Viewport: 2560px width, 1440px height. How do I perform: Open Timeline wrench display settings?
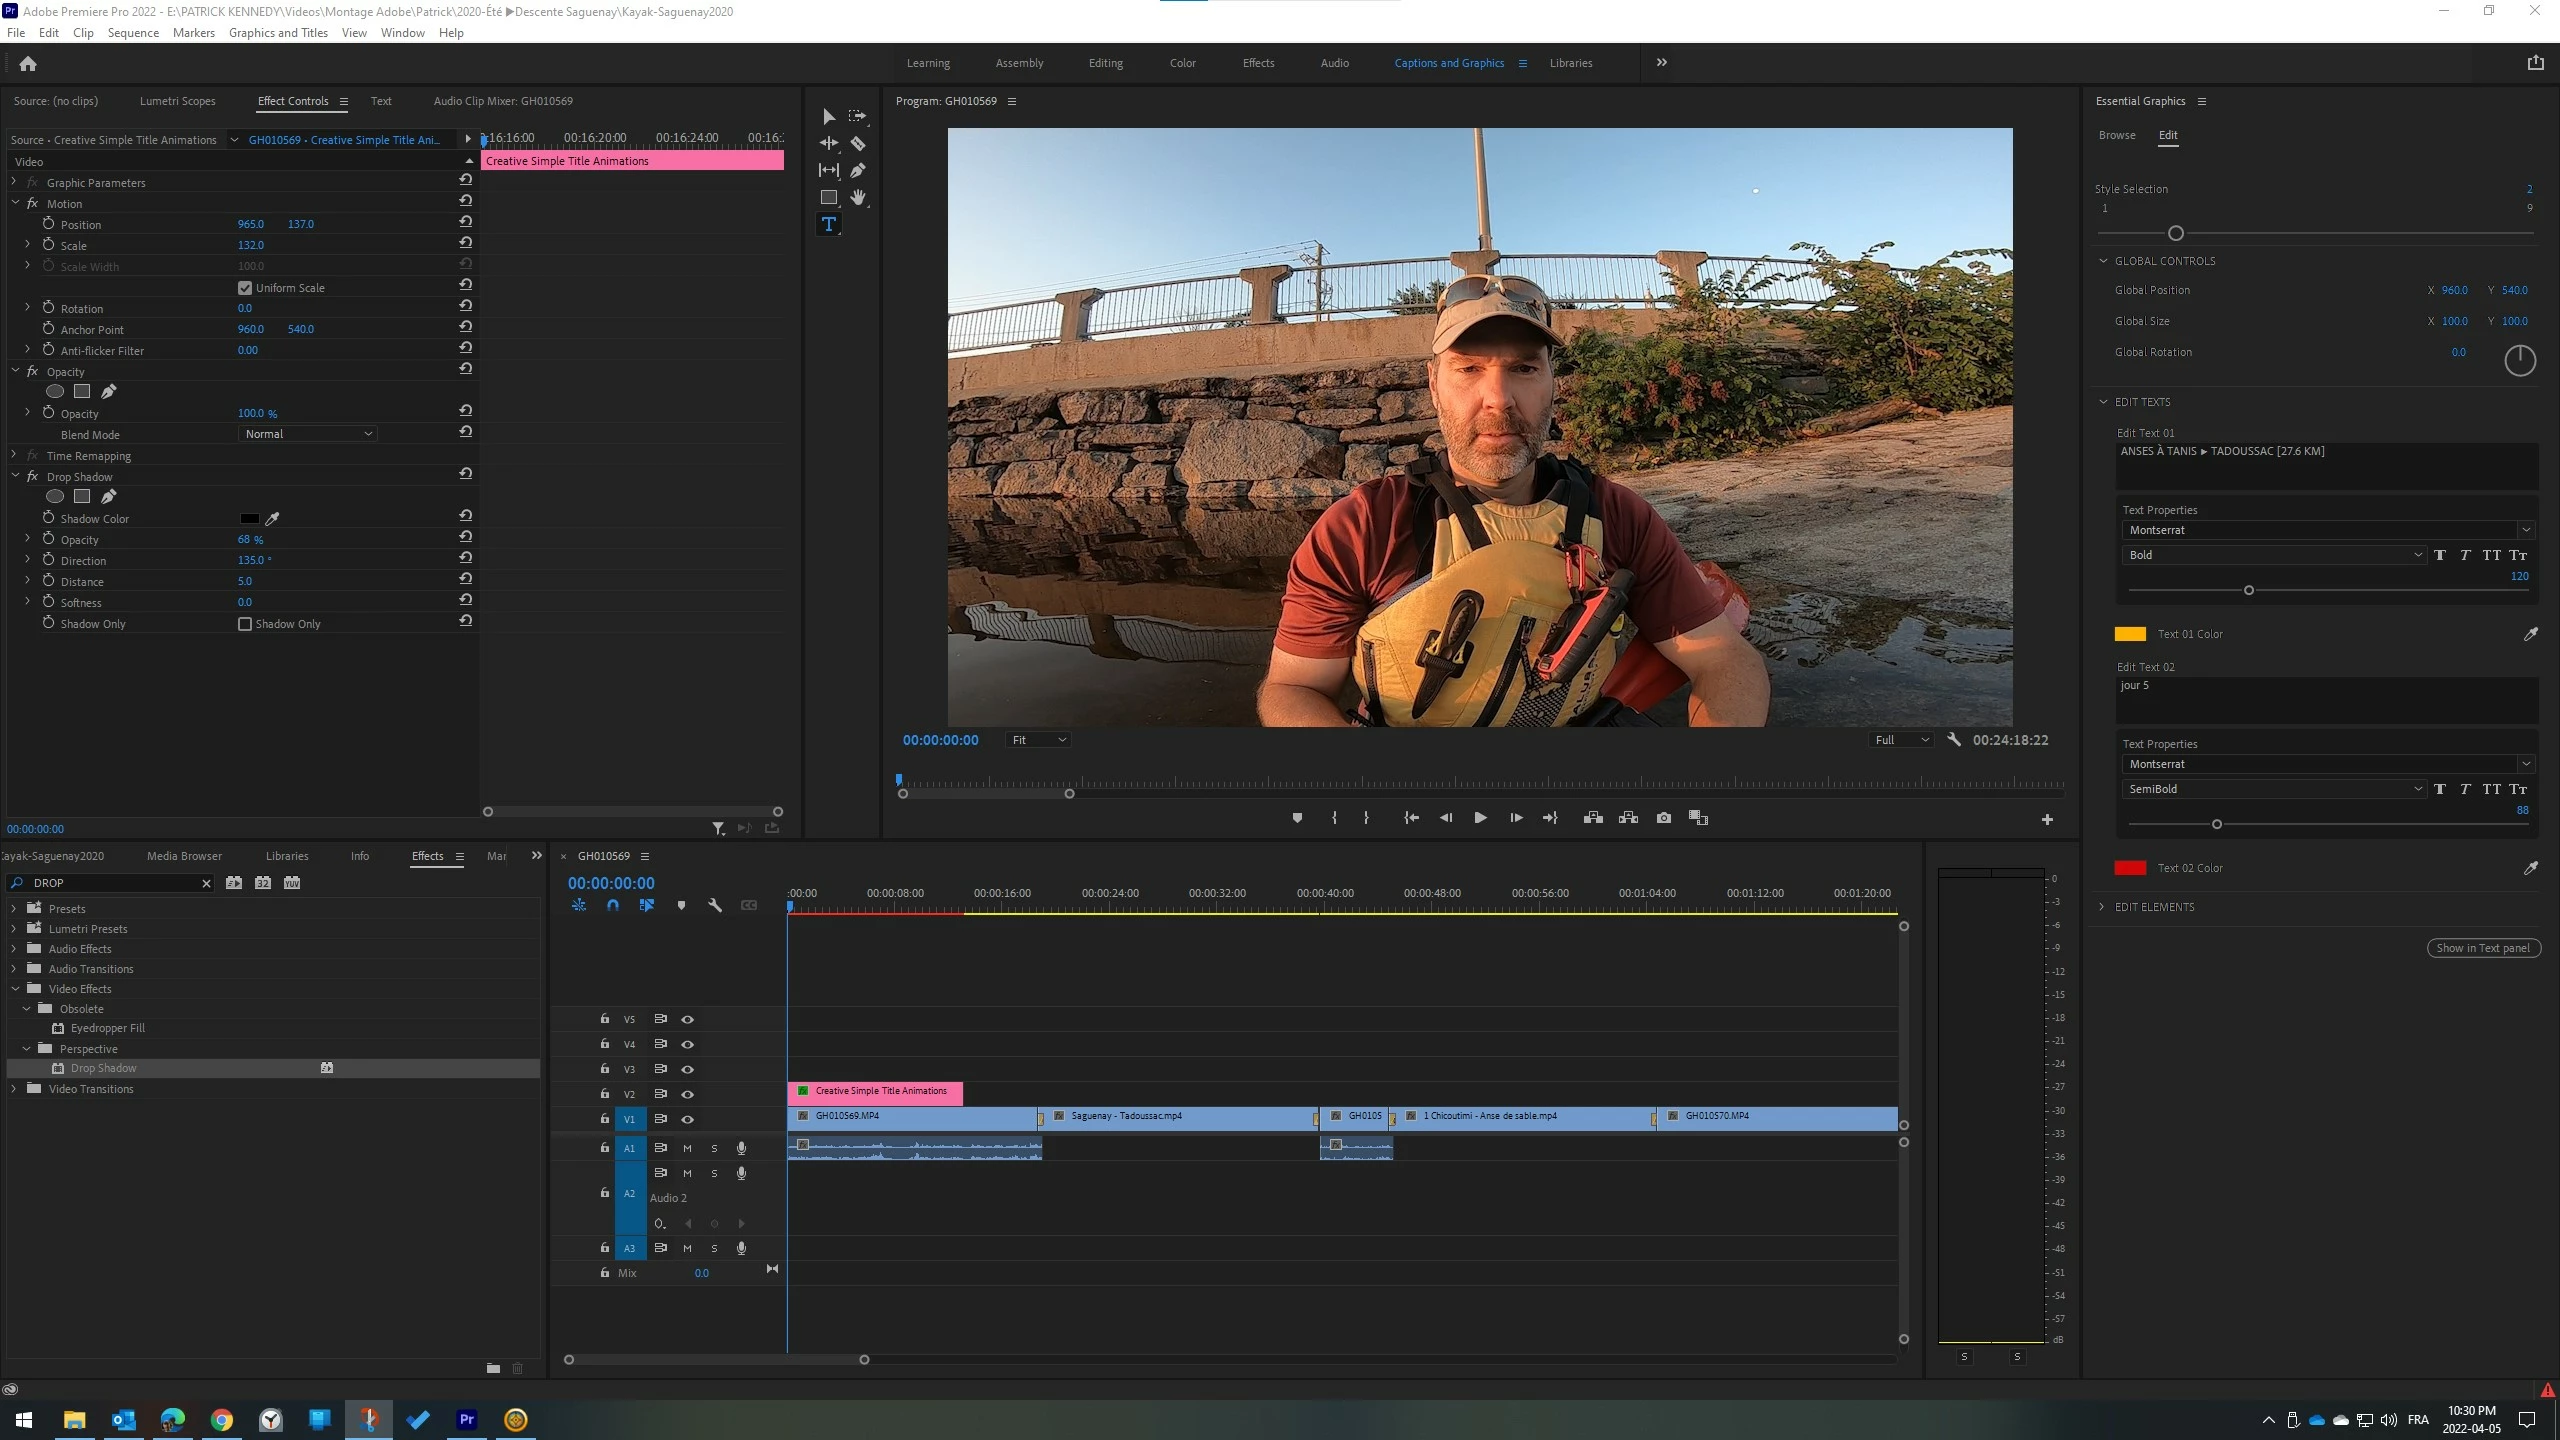(x=715, y=905)
